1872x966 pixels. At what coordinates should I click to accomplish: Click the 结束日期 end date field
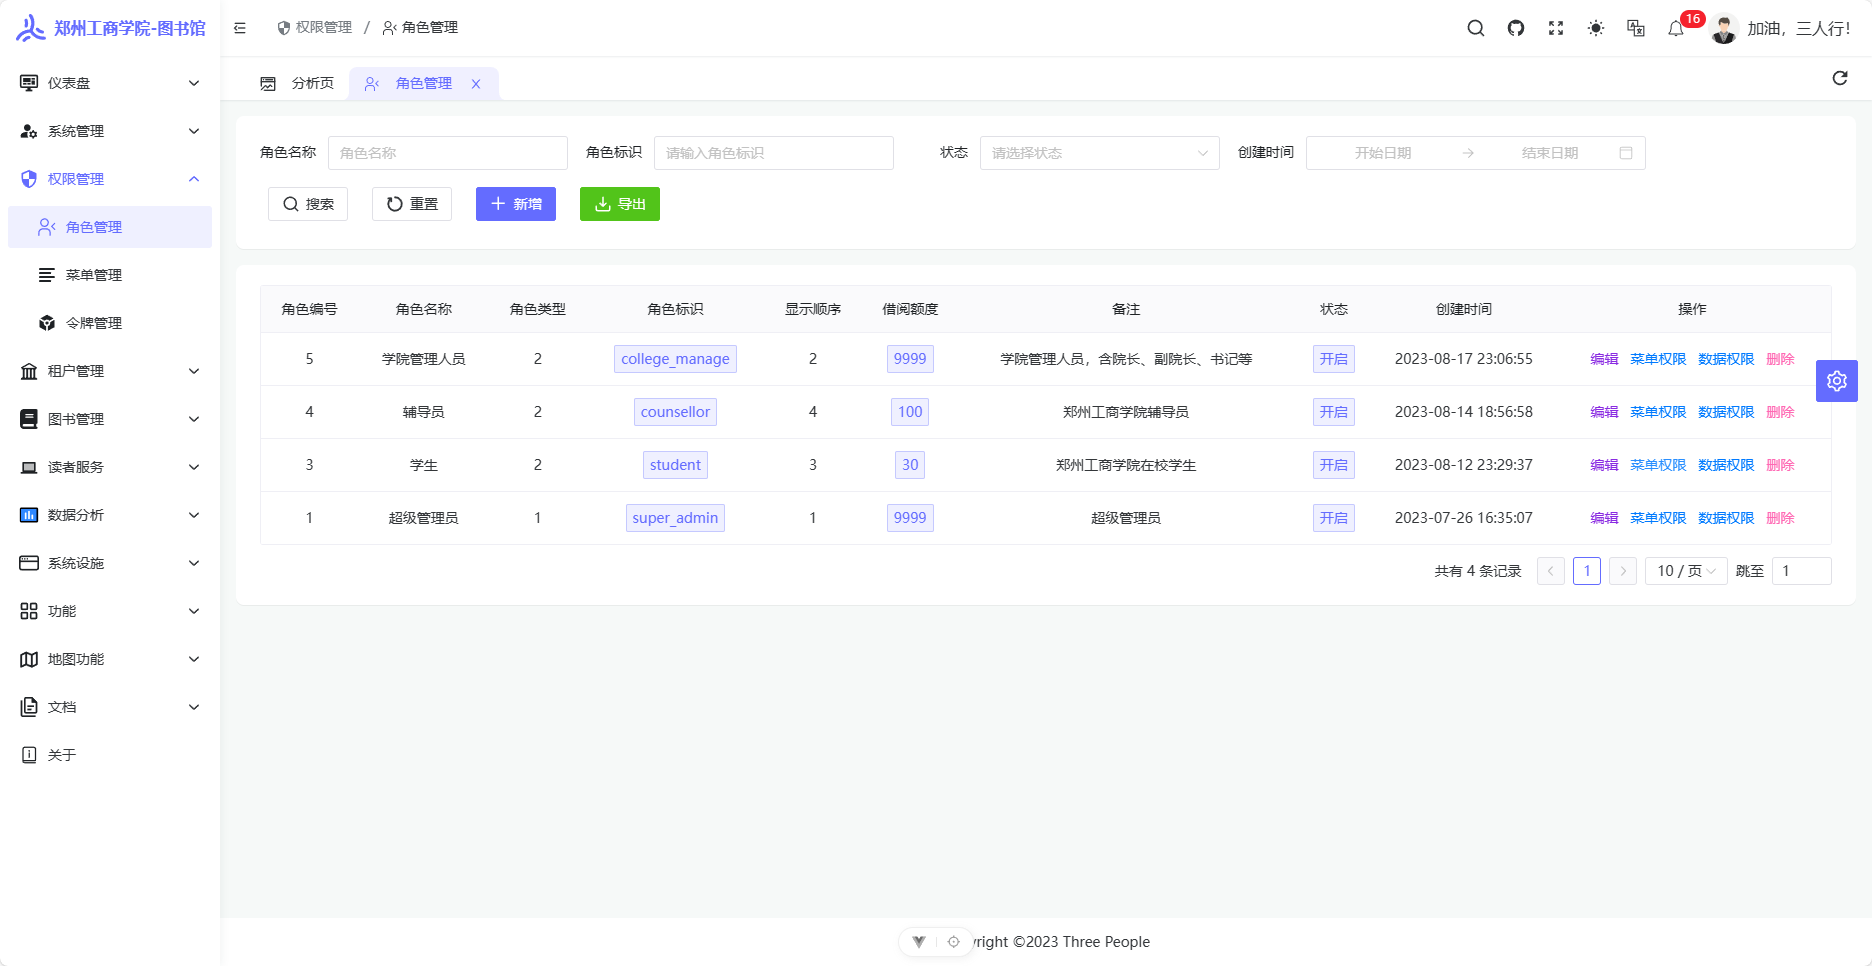tap(1550, 153)
